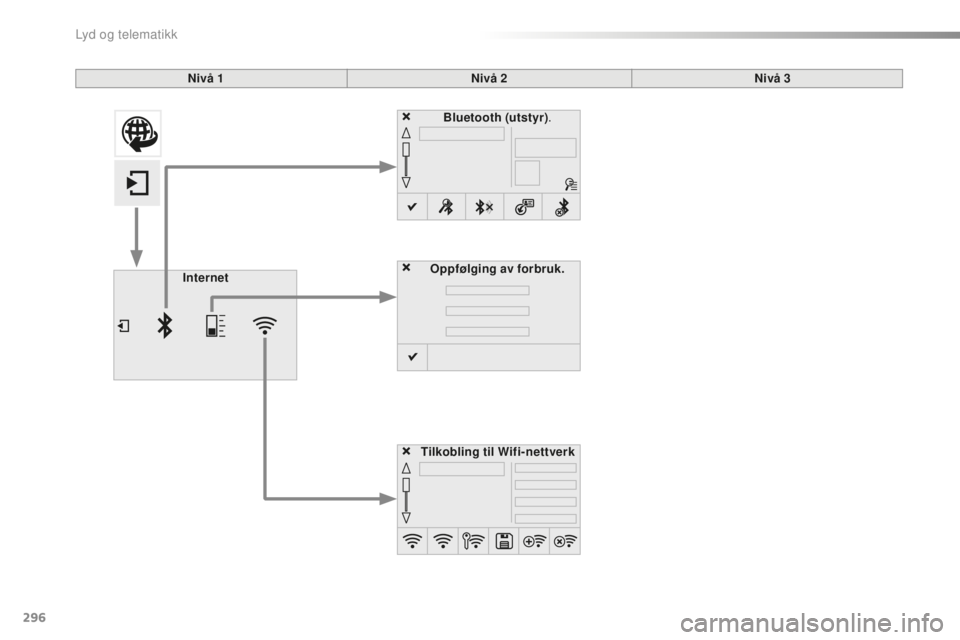The image size is (960, 640).
Task: Select the Nivå 2 column header
Action: coord(489,78)
